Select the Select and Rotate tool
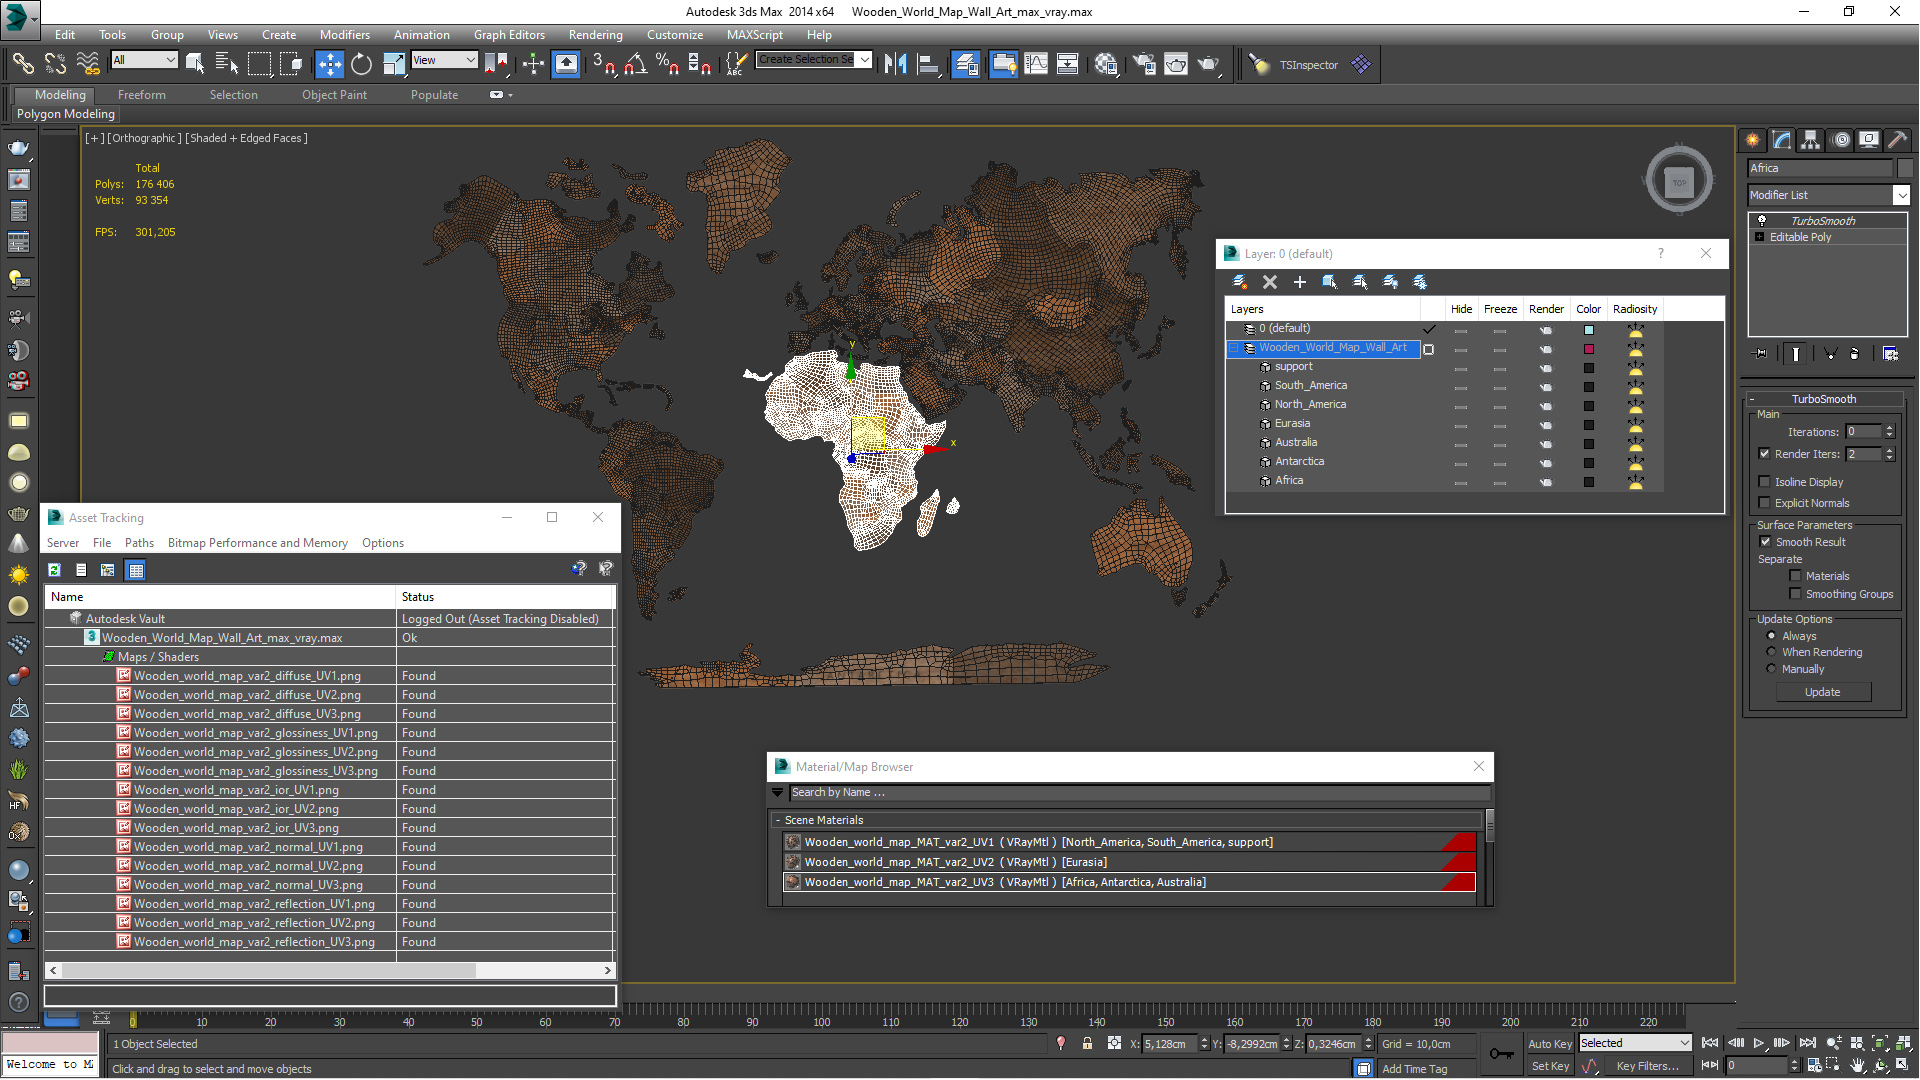The height and width of the screenshot is (1080, 1920). [361, 65]
